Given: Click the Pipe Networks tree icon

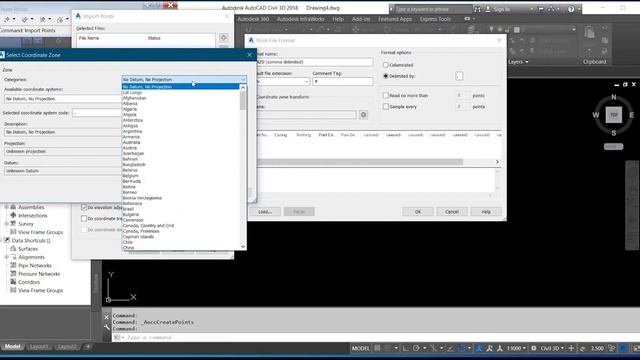Looking at the screenshot, I should [13, 265].
